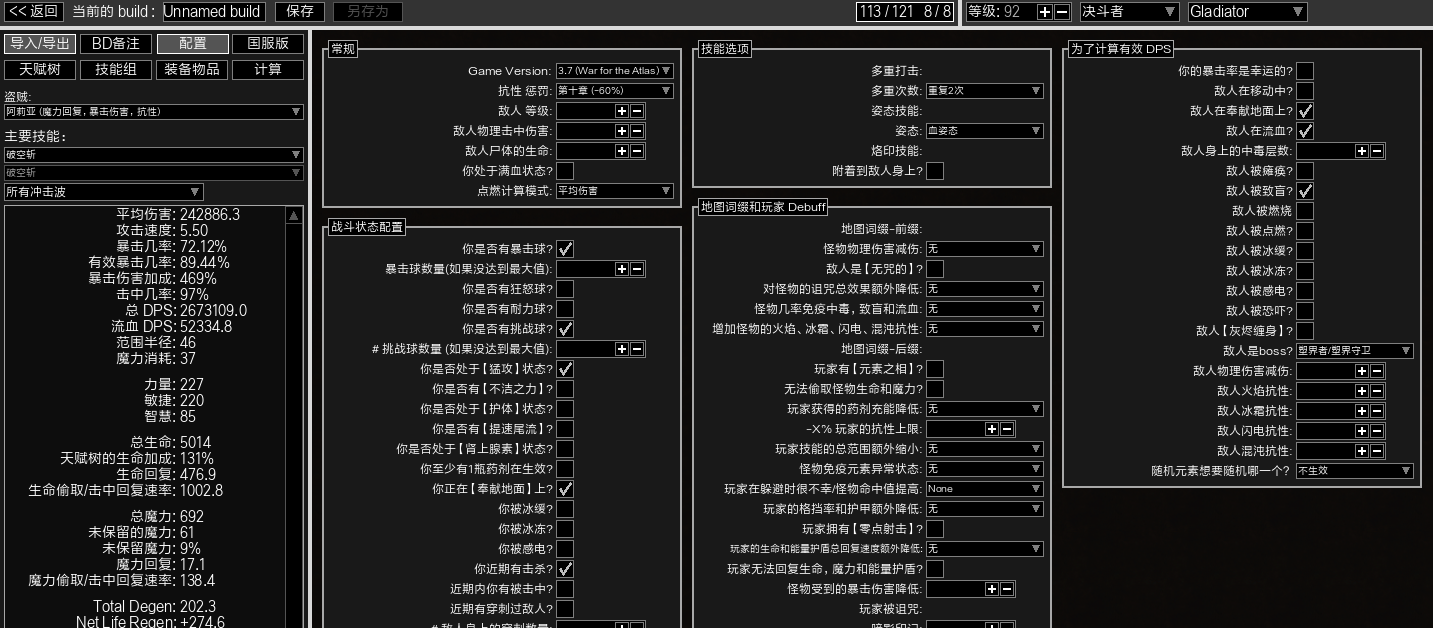Click the Unnamed build name field
The height and width of the screenshot is (628, 1433).
(x=213, y=12)
